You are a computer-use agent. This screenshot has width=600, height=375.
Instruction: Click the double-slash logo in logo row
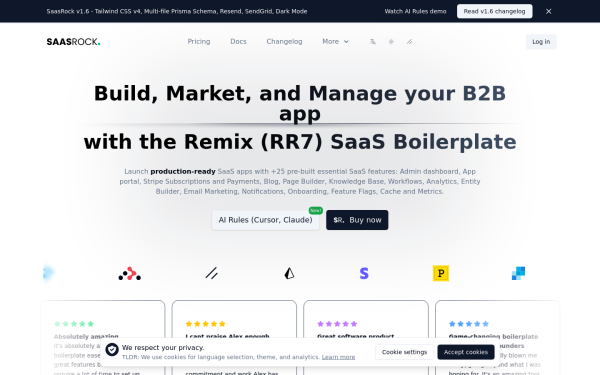(212, 273)
